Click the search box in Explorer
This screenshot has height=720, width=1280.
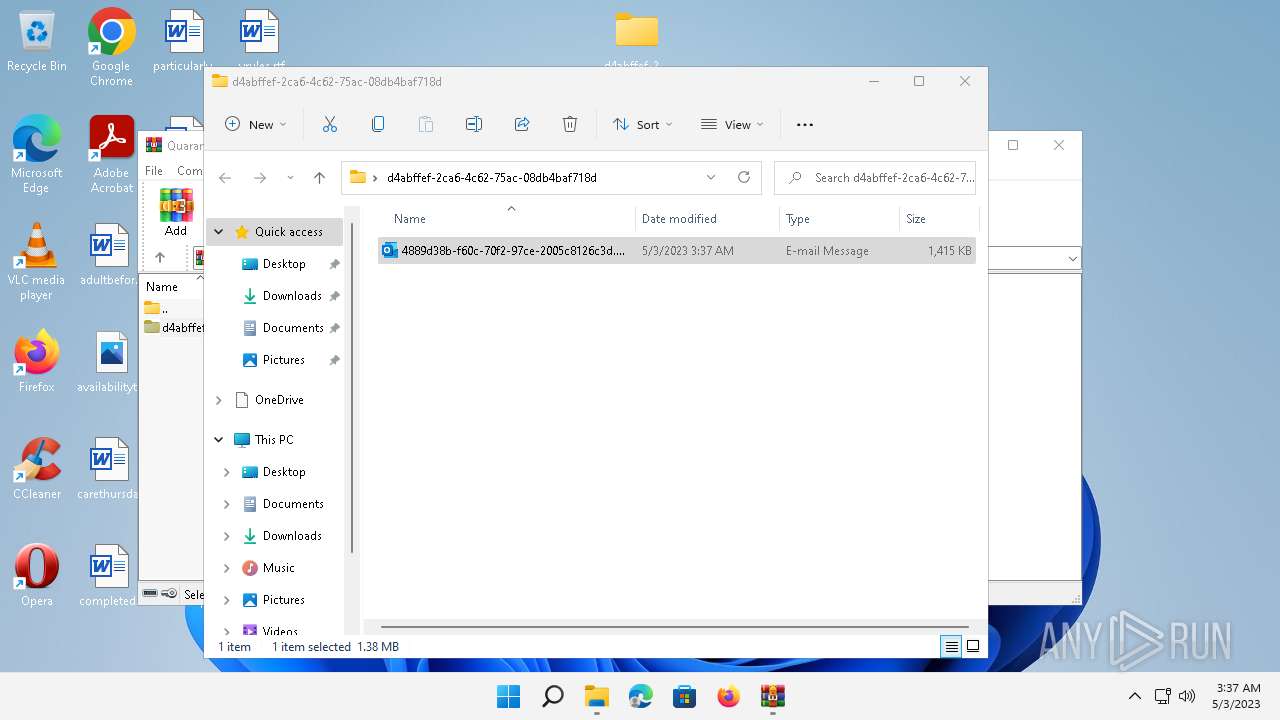(x=875, y=178)
